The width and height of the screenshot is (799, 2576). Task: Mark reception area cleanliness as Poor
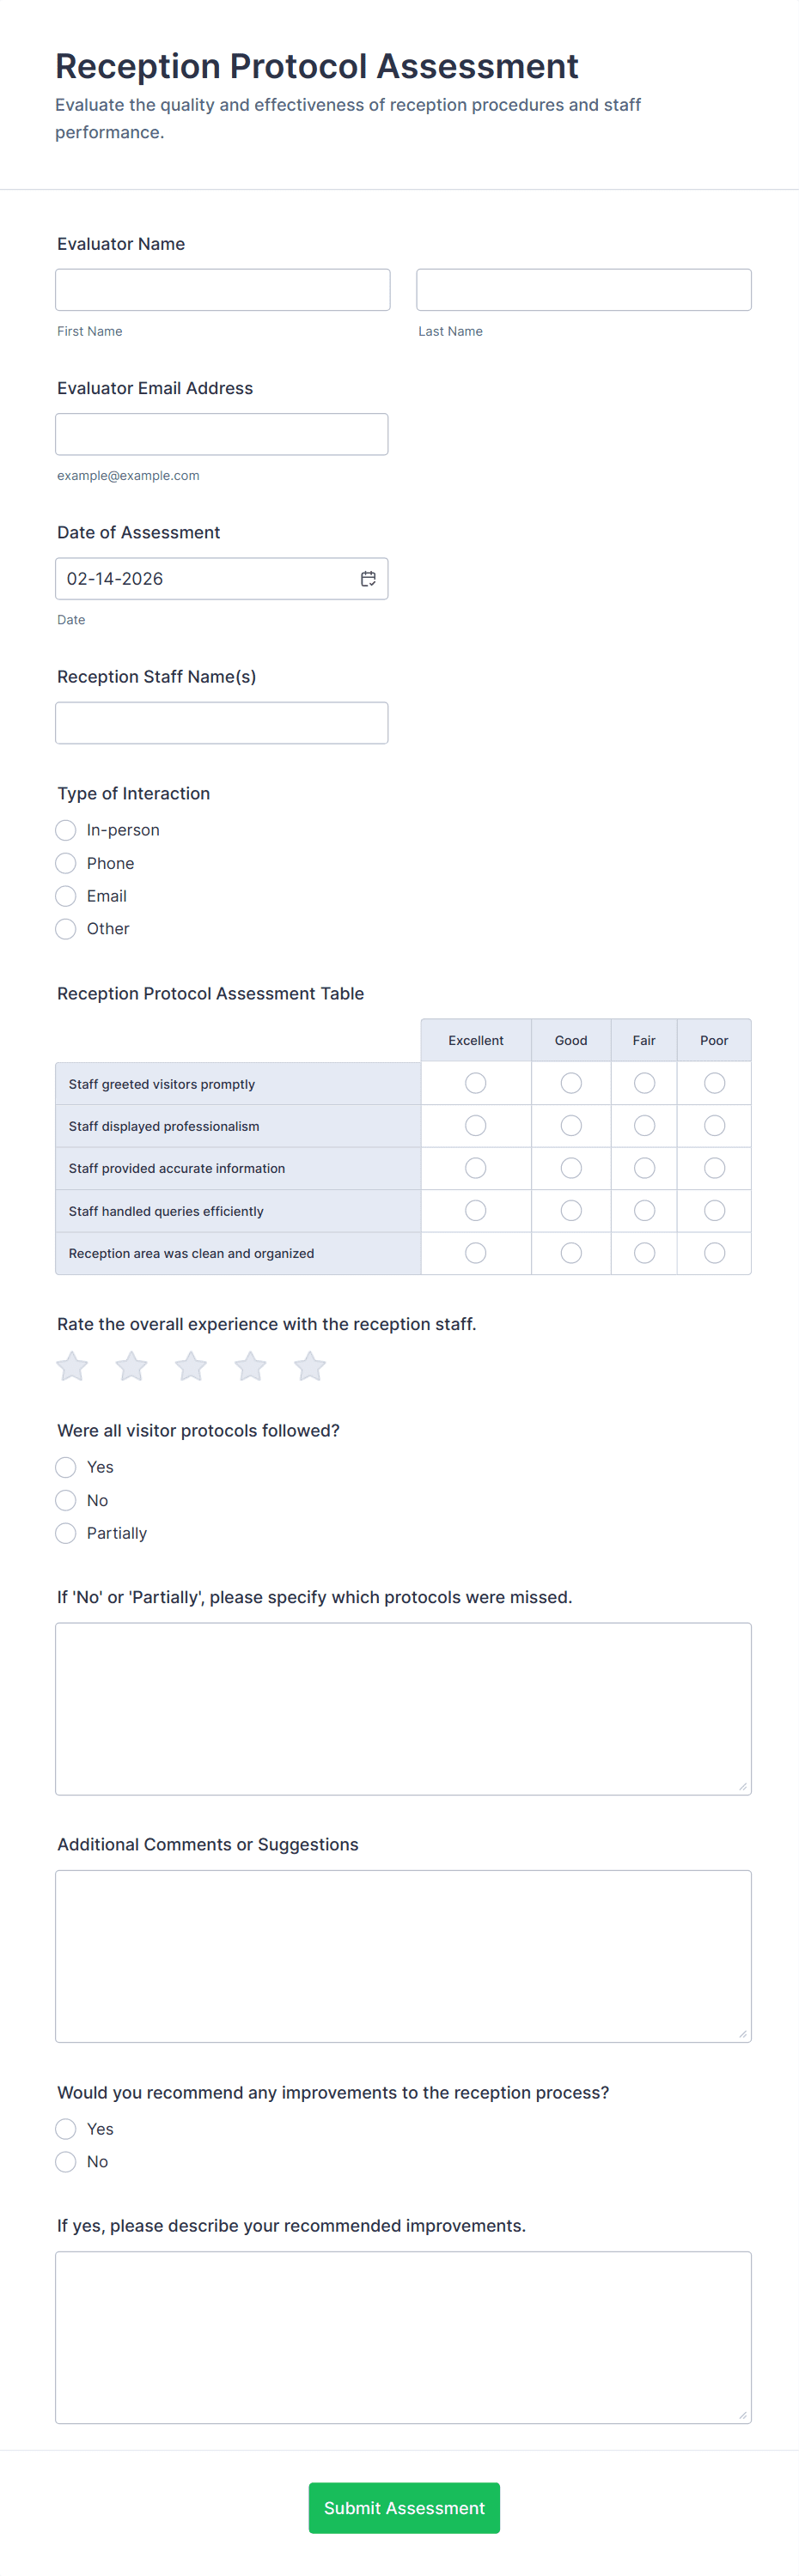[x=714, y=1253]
